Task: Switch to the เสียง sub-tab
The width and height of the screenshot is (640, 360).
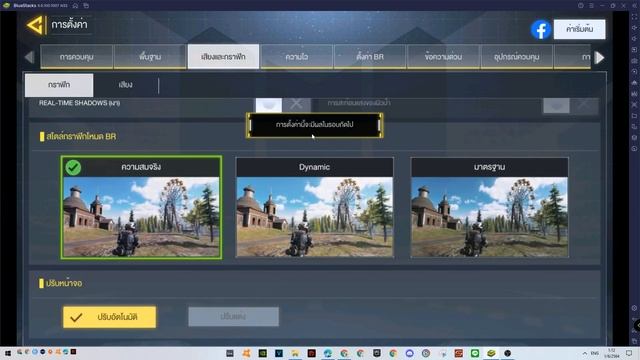Action: (x=125, y=85)
